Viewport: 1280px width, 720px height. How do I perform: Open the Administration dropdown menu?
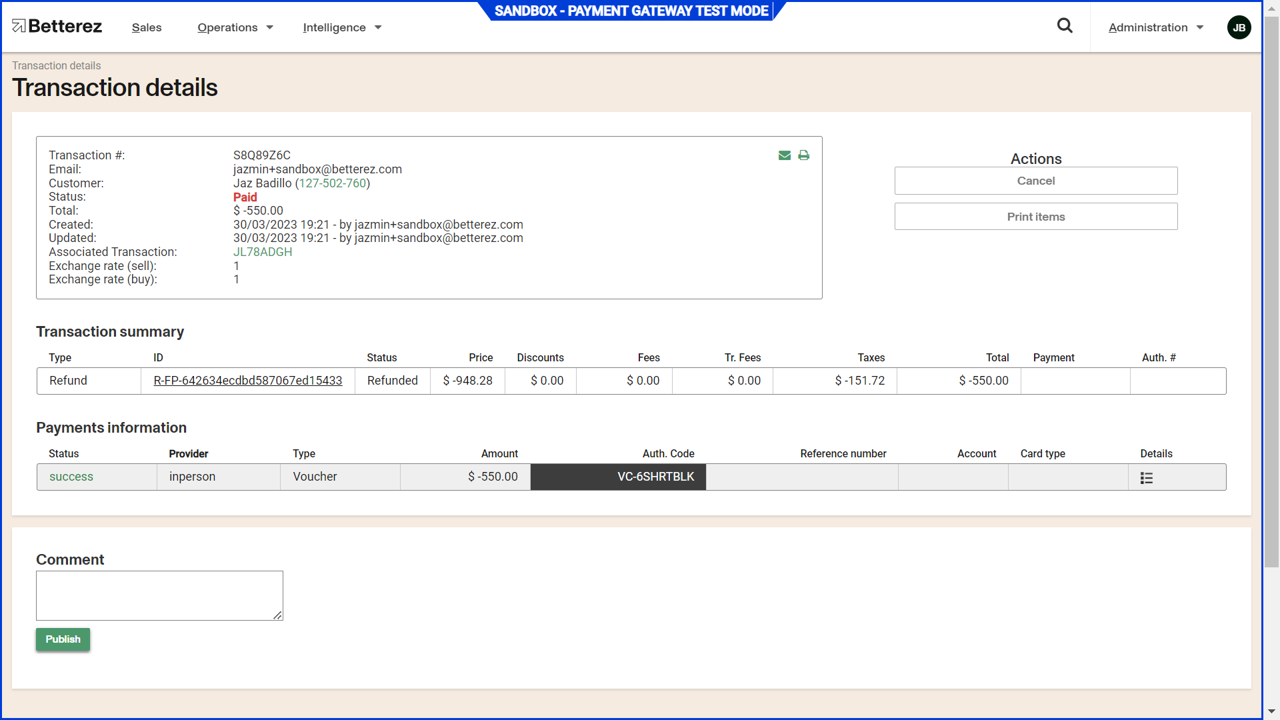(1155, 28)
